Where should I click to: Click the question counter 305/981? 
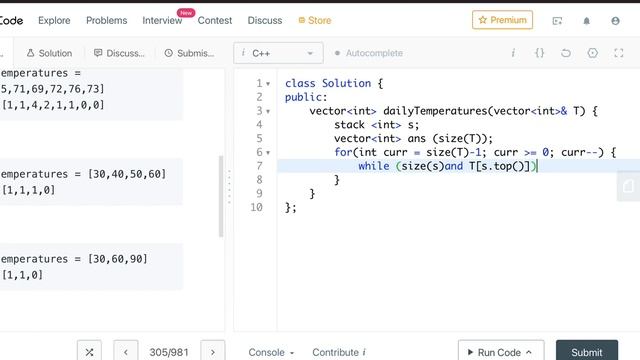pyautogui.click(x=169, y=352)
